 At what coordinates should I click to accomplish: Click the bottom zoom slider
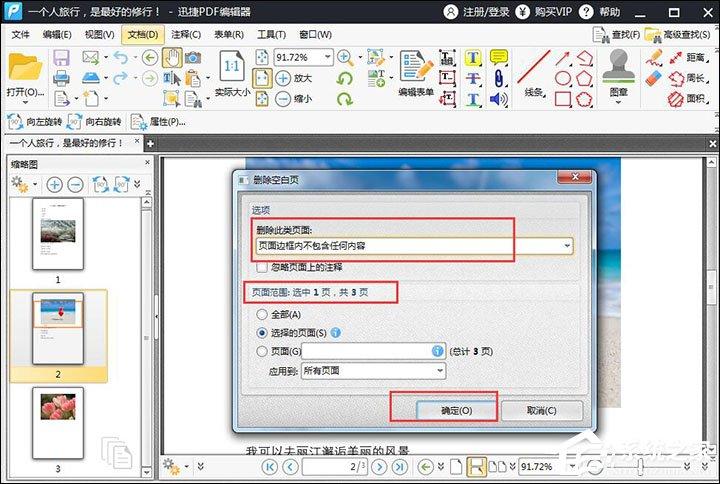coord(641,467)
